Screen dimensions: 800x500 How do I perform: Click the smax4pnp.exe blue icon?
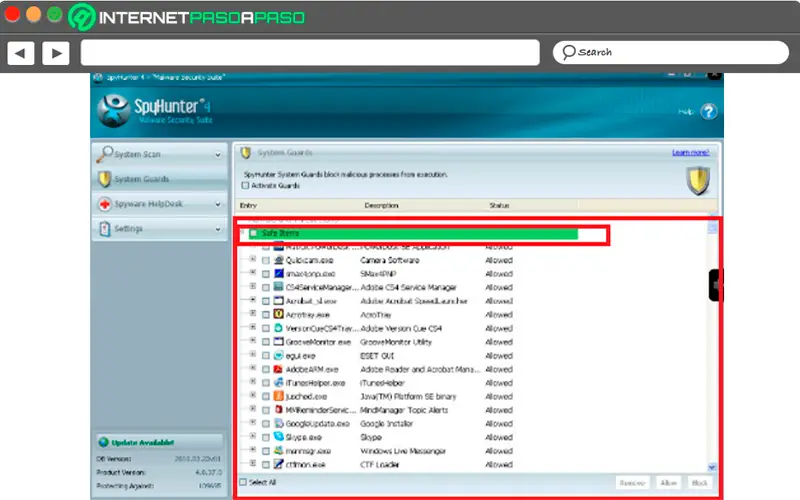pyautogui.click(x=279, y=273)
